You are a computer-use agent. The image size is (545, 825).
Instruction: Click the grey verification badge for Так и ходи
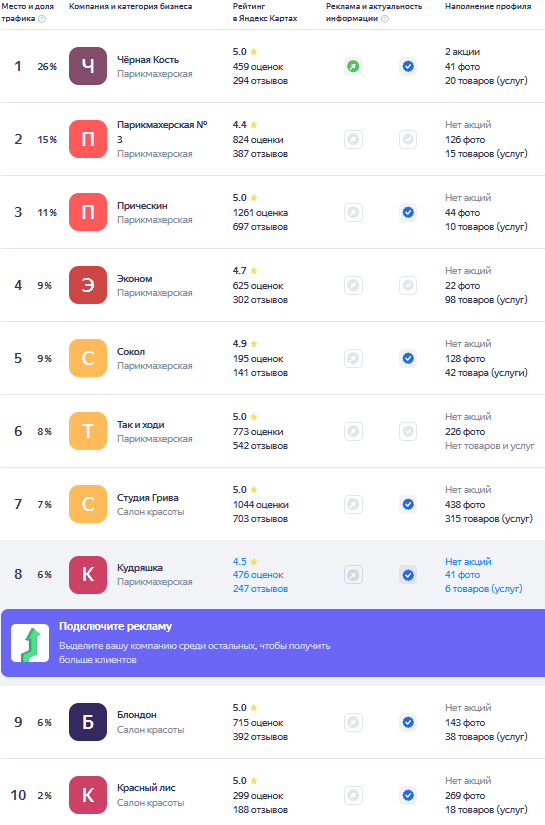[x=408, y=432]
